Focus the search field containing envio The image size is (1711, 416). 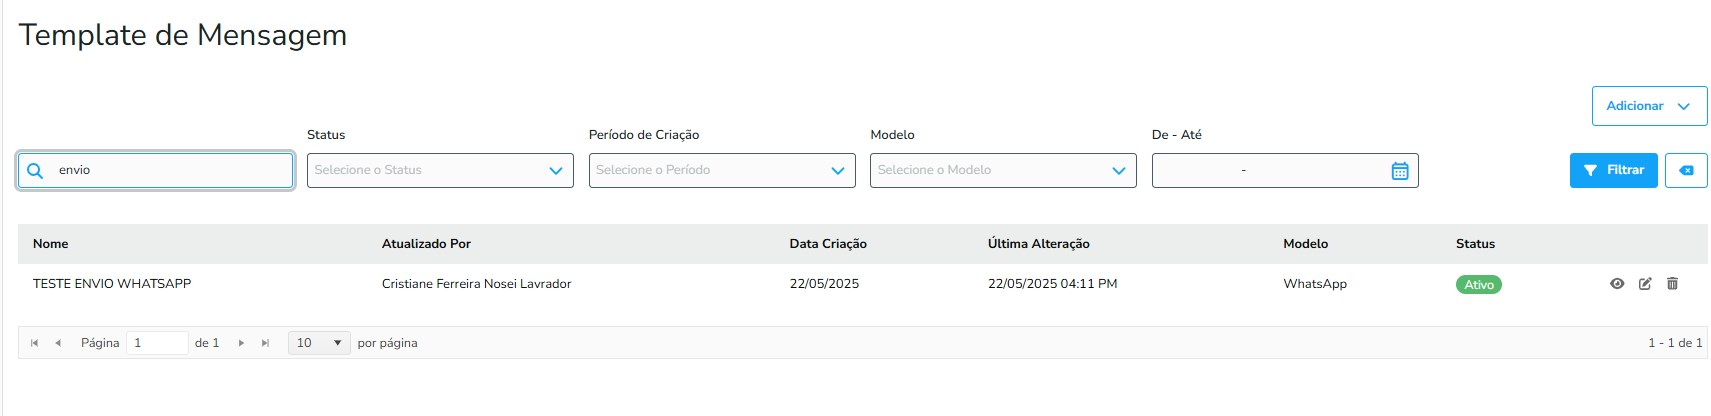point(170,171)
